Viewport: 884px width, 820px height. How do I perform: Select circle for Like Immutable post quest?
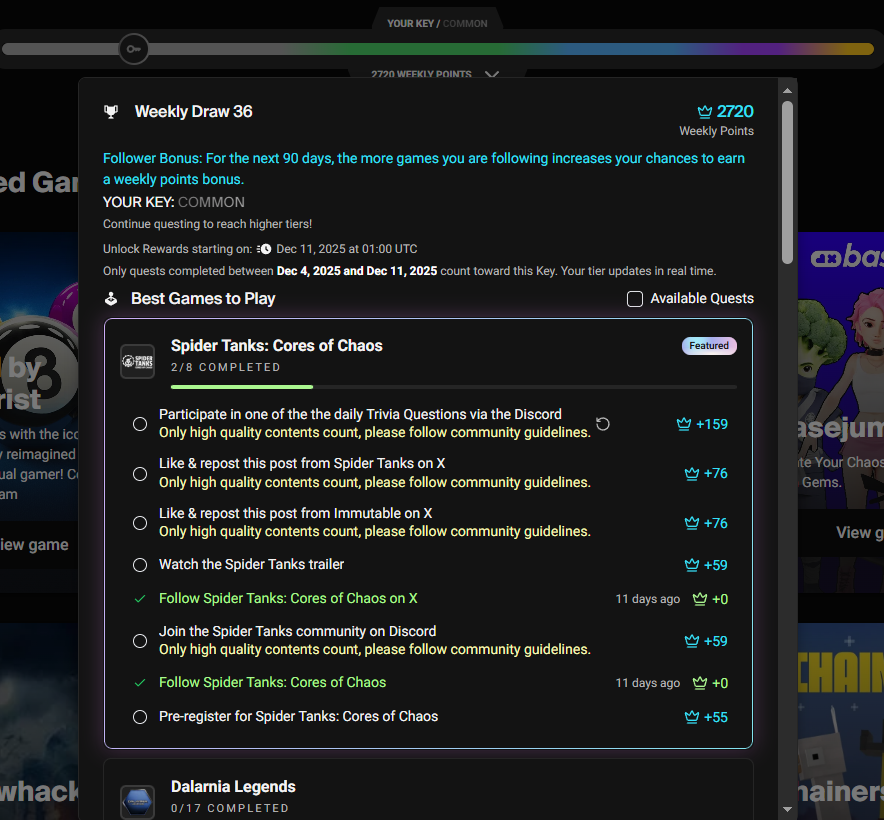140,523
